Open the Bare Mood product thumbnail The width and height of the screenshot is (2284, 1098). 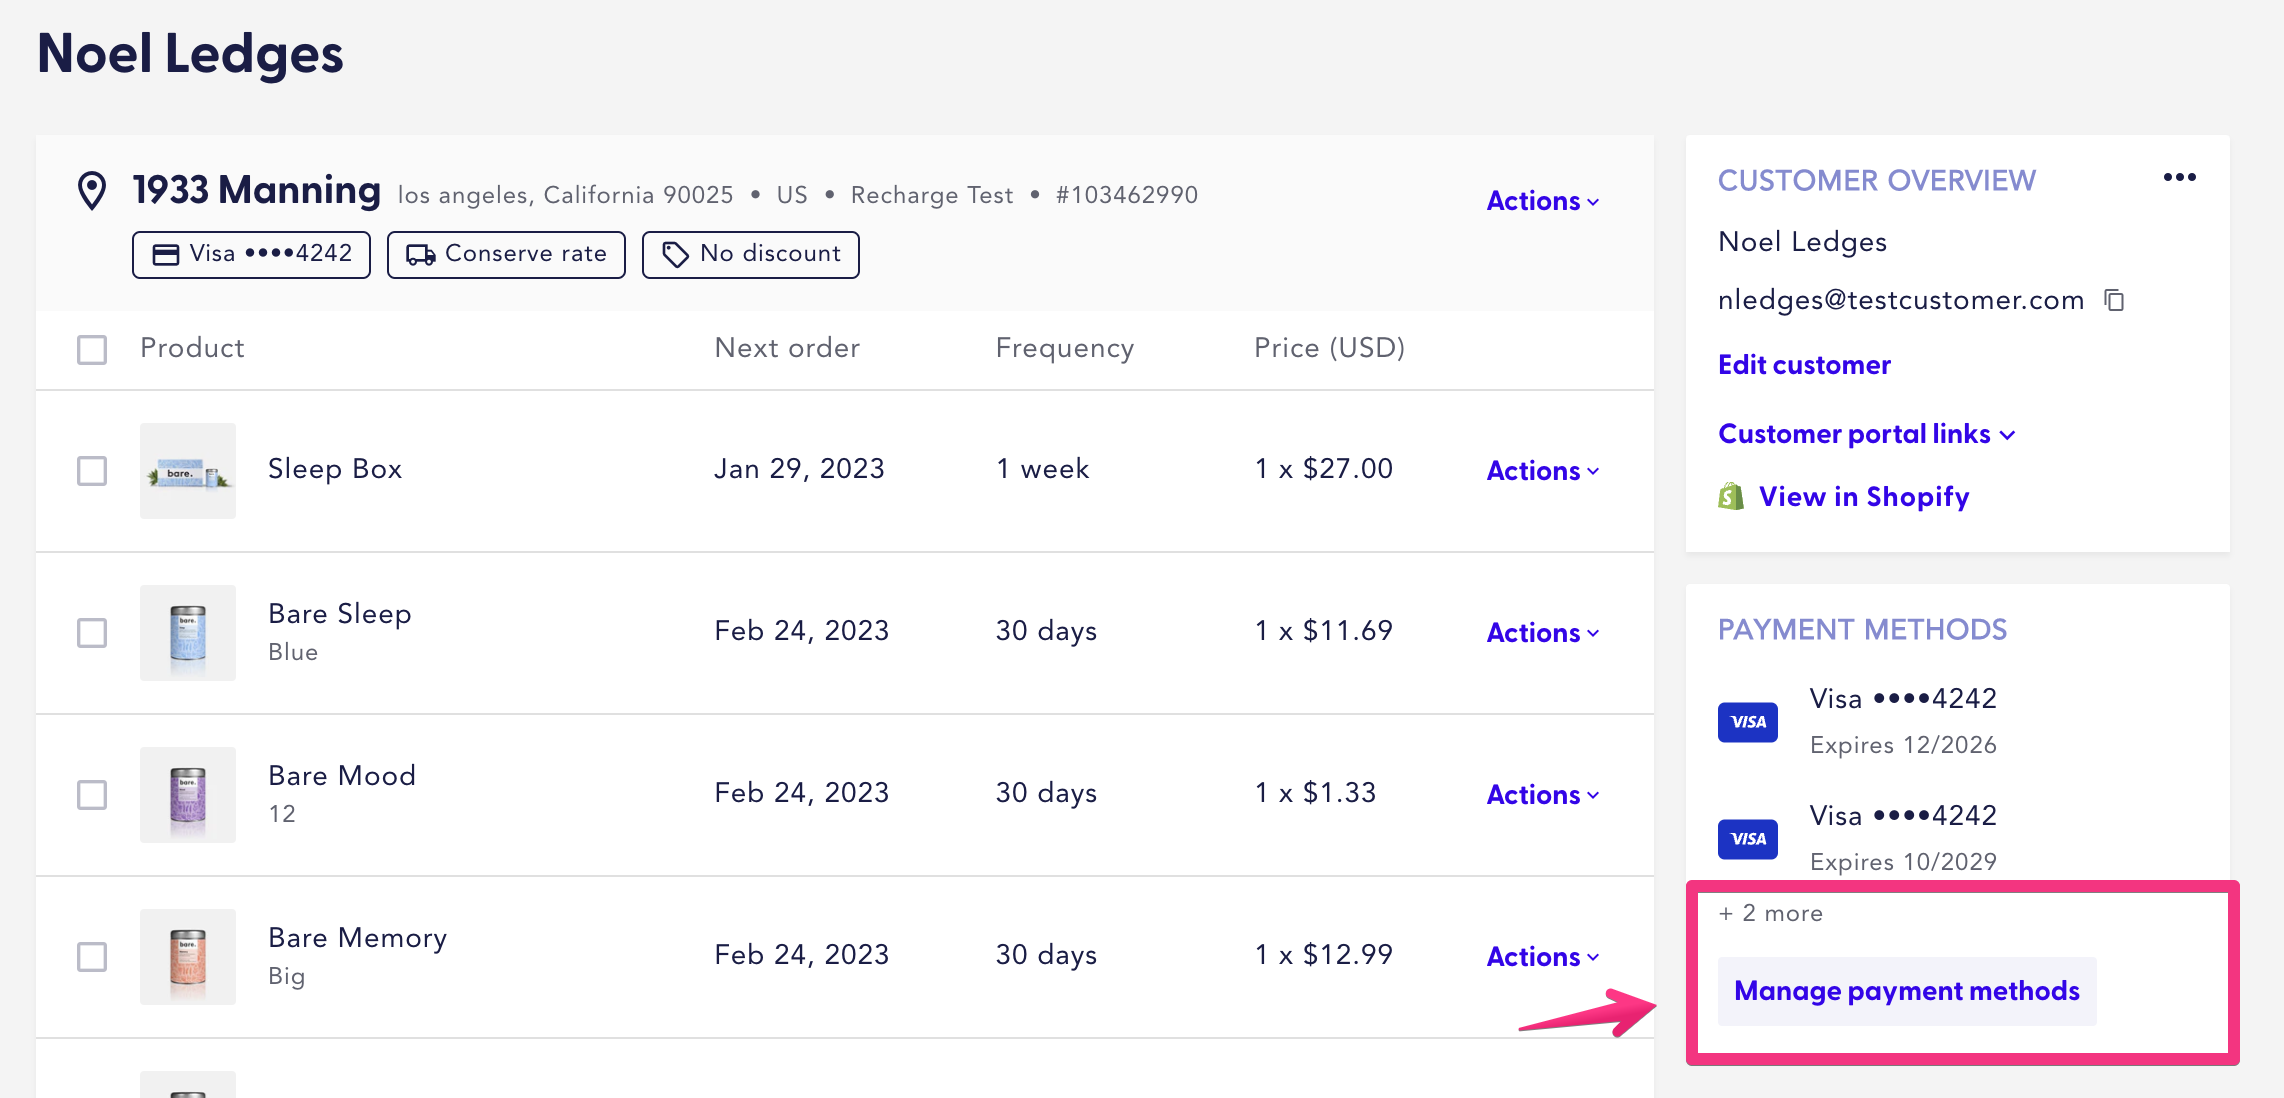click(x=188, y=795)
